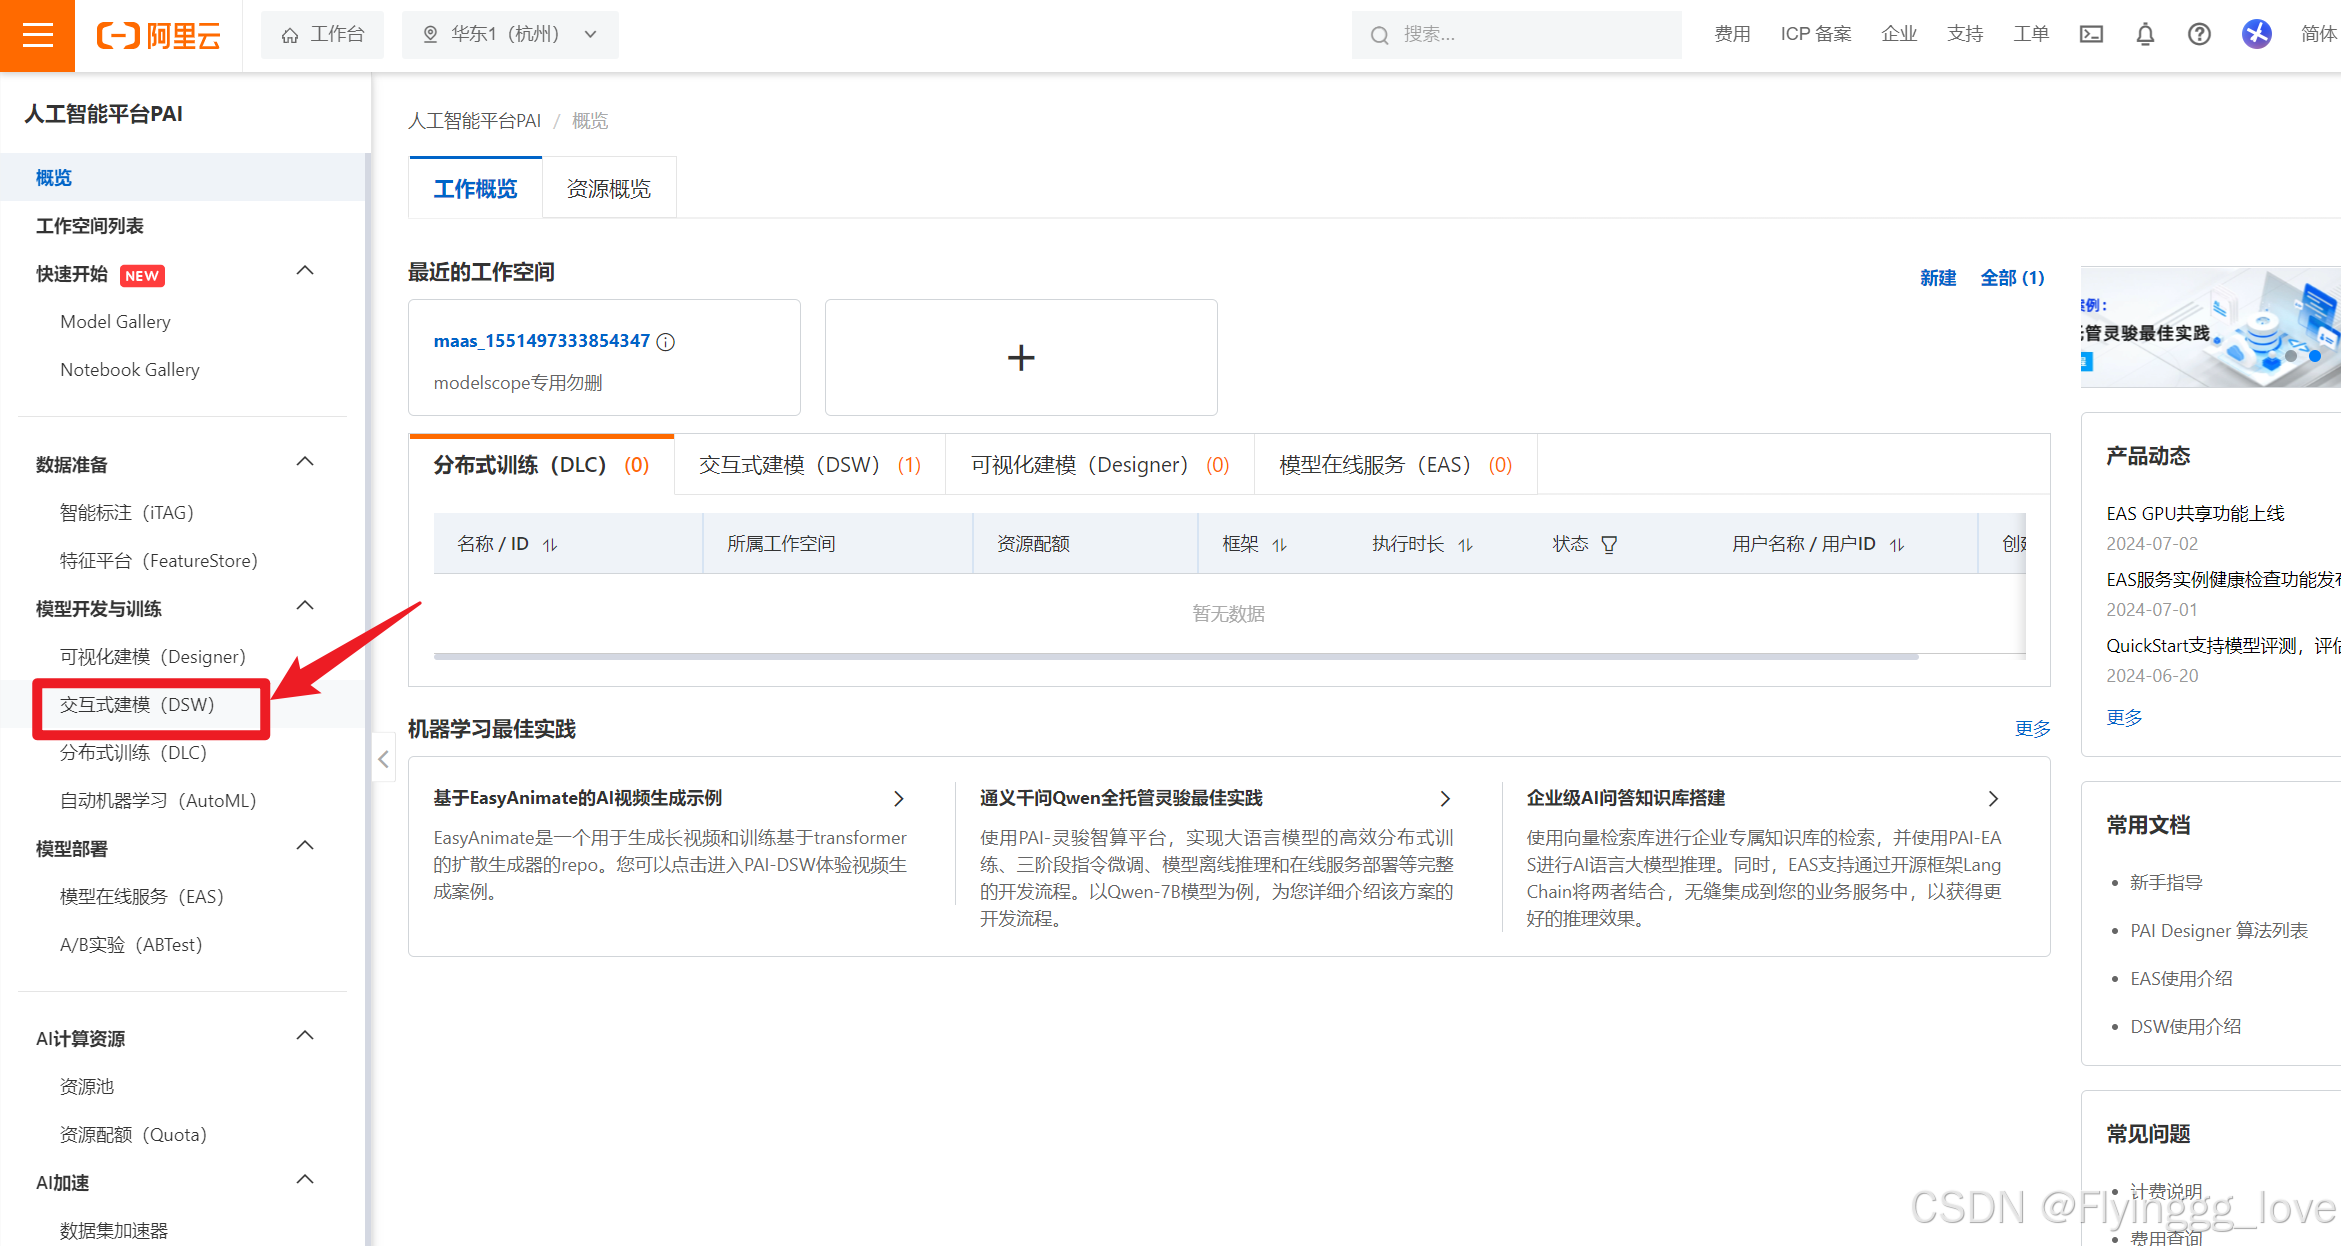
Task: Click 更多 in 机器学习最佳实践
Action: pos(2032,729)
